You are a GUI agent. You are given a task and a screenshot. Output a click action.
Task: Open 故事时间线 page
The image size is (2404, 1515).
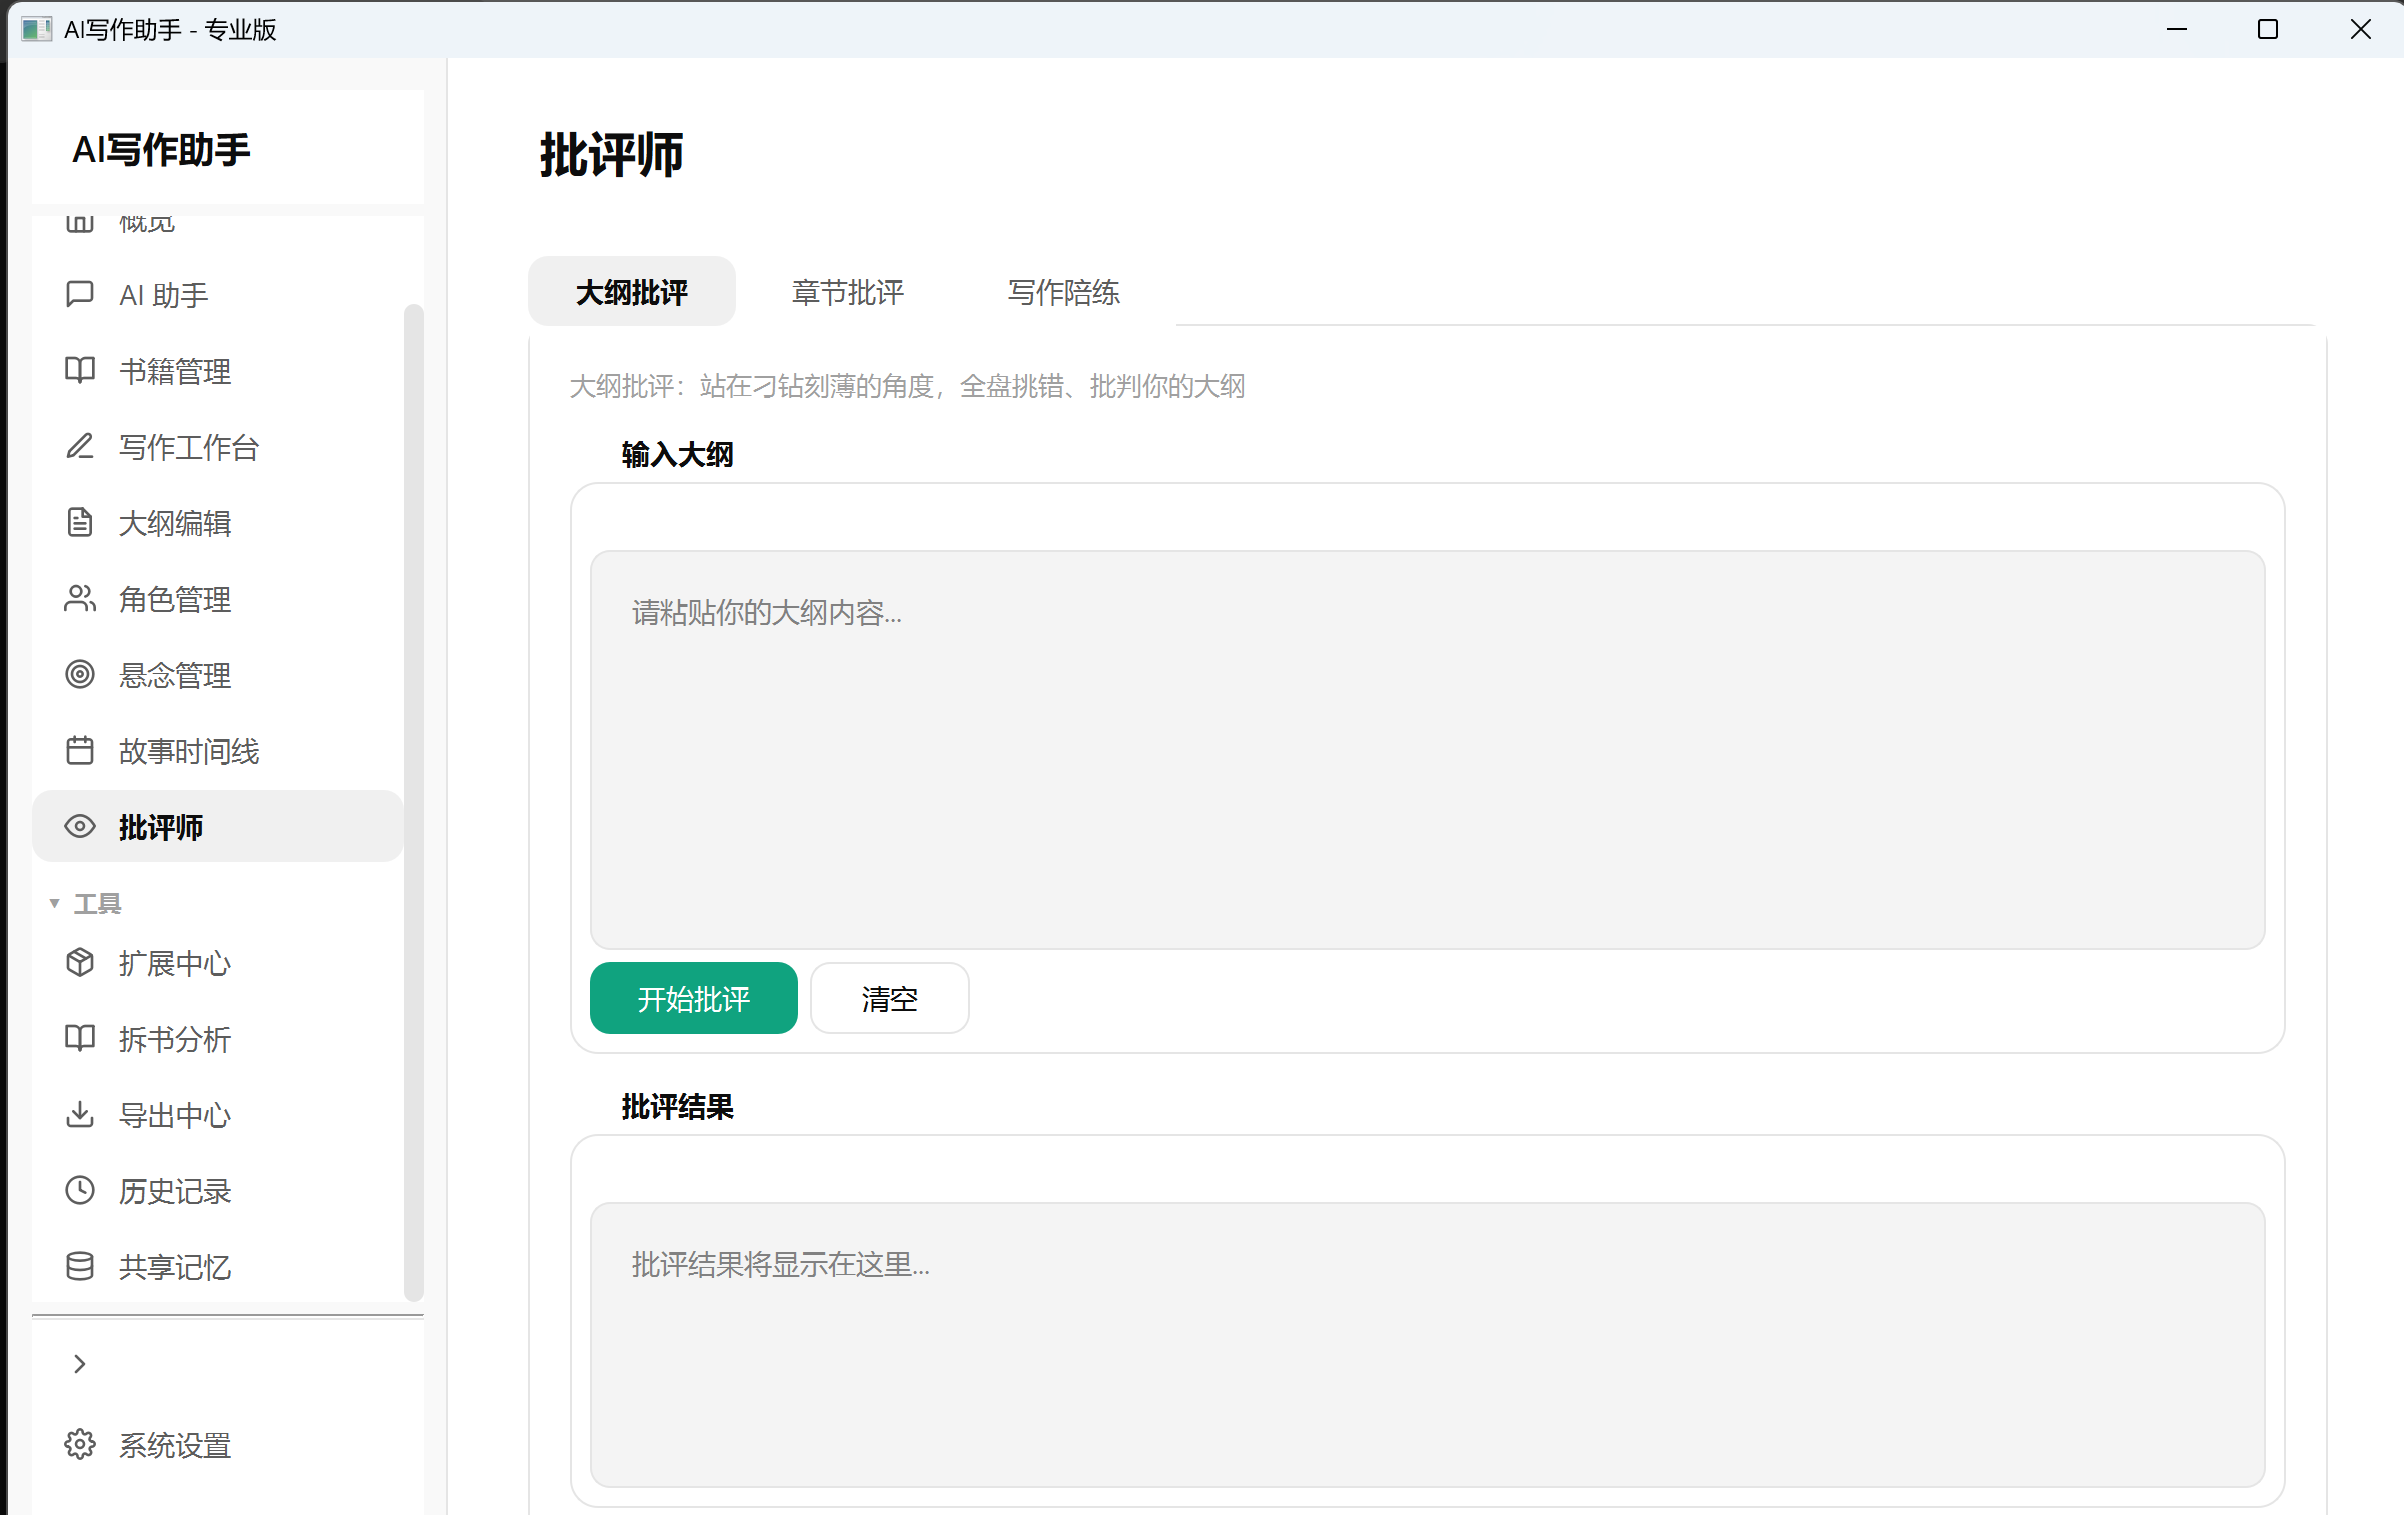coord(218,750)
